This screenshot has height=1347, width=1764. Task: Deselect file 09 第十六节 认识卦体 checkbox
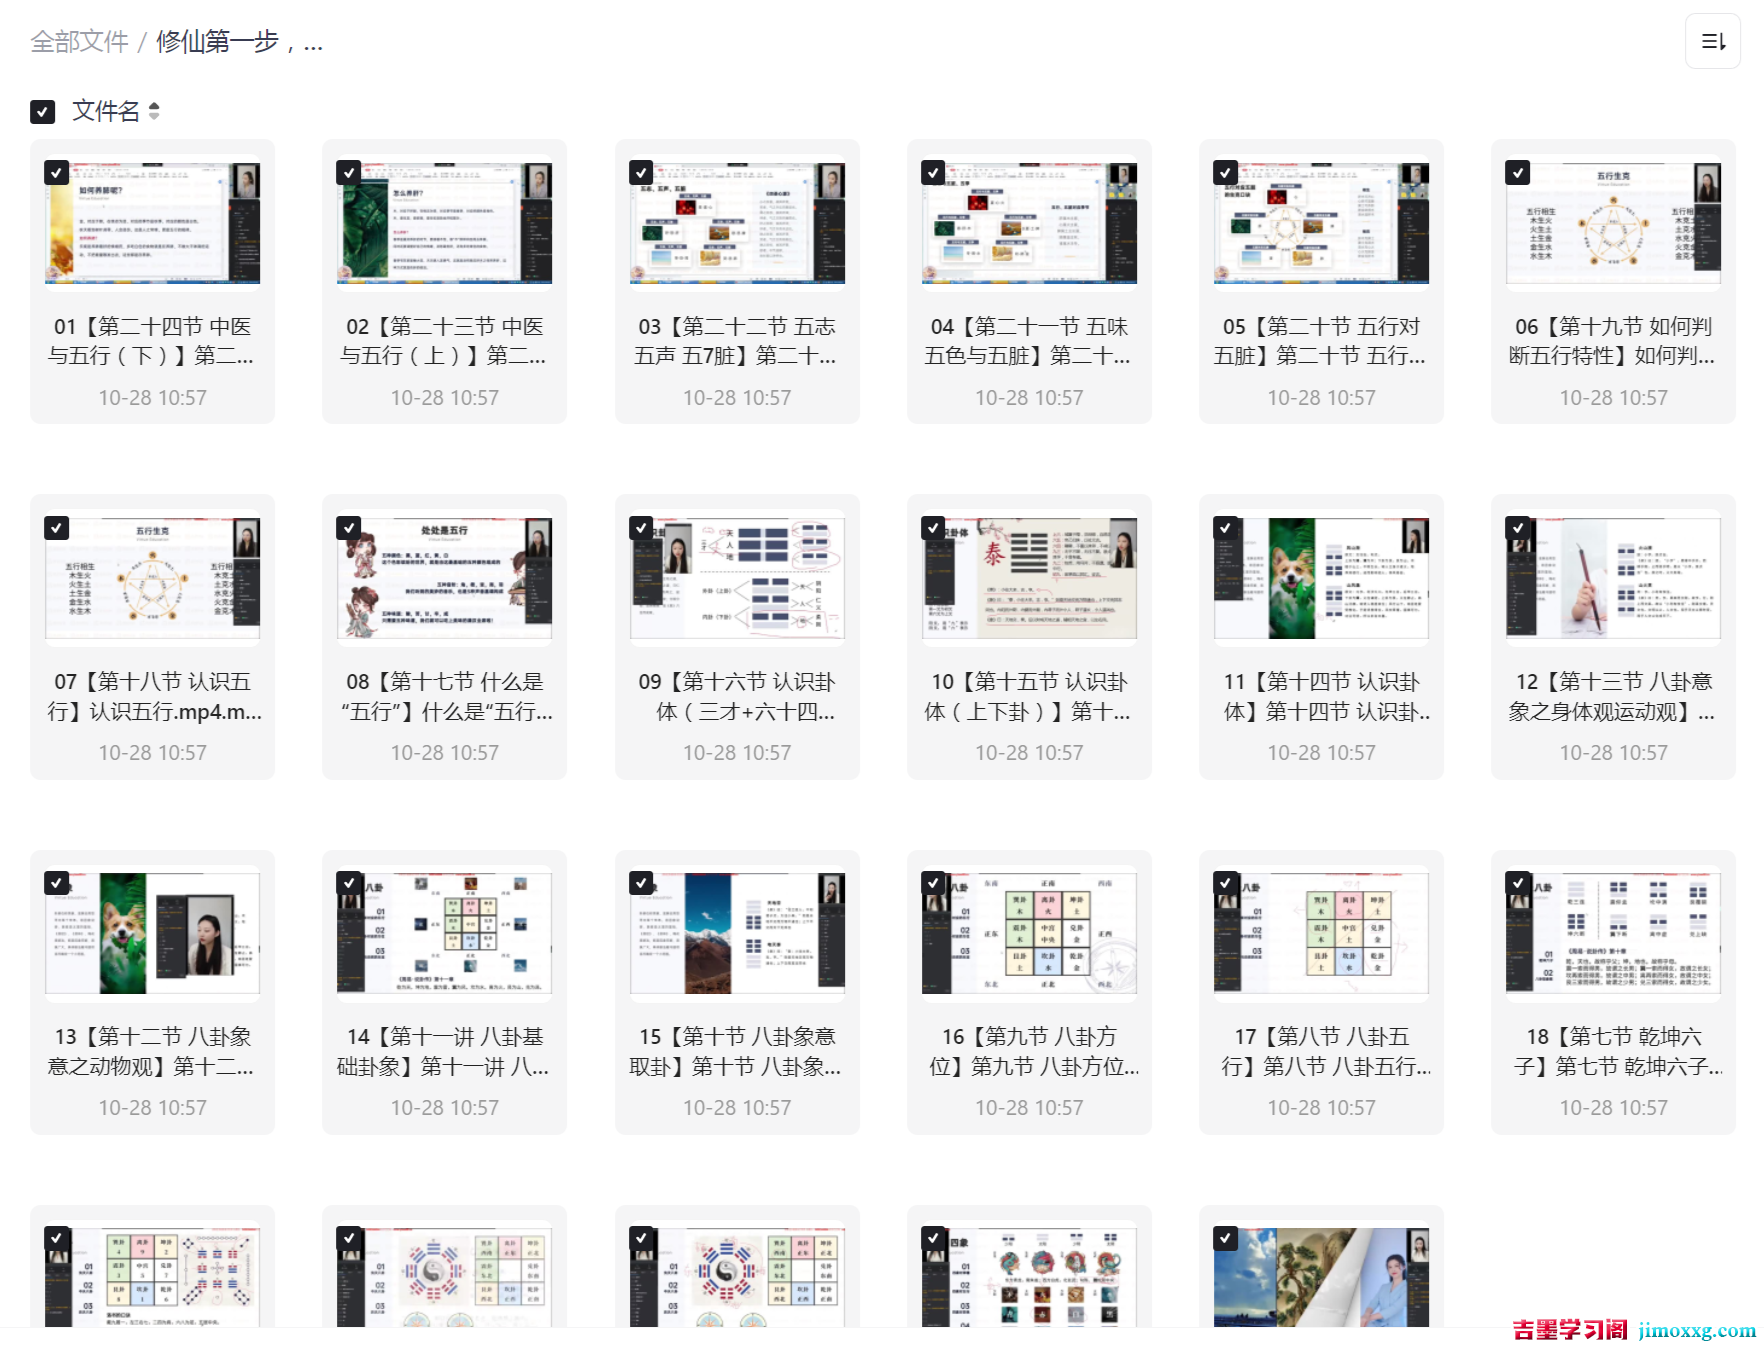tap(641, 528)
